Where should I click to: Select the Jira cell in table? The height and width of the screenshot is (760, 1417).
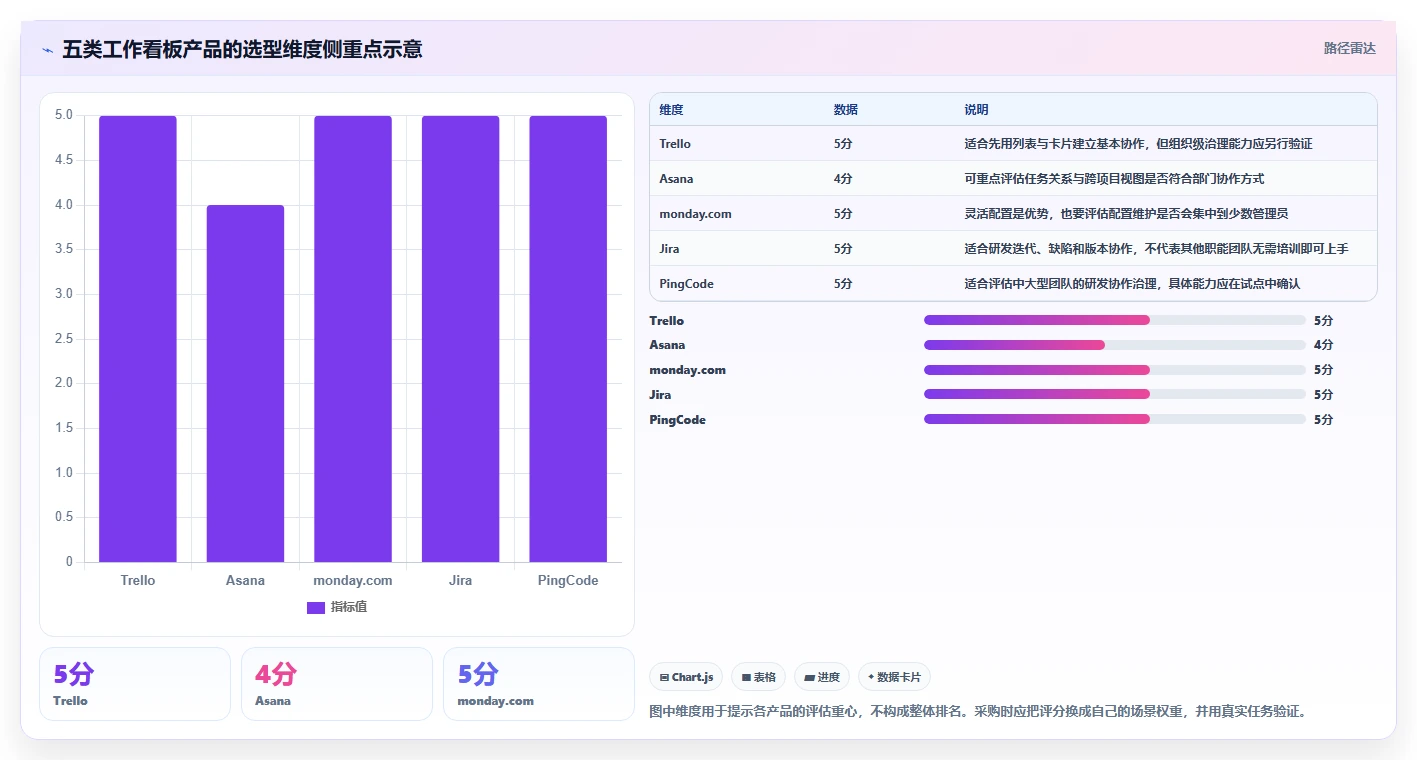point(669,249)
